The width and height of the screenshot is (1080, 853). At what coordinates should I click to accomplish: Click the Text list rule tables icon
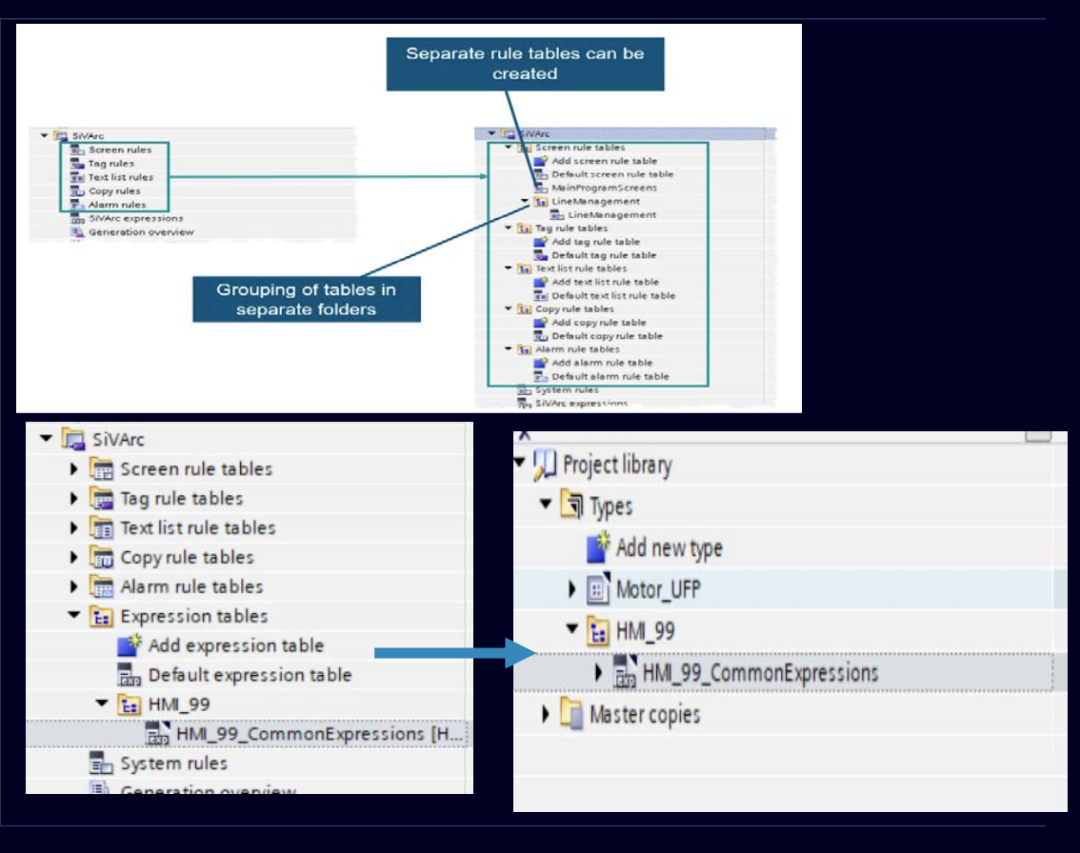102,528
